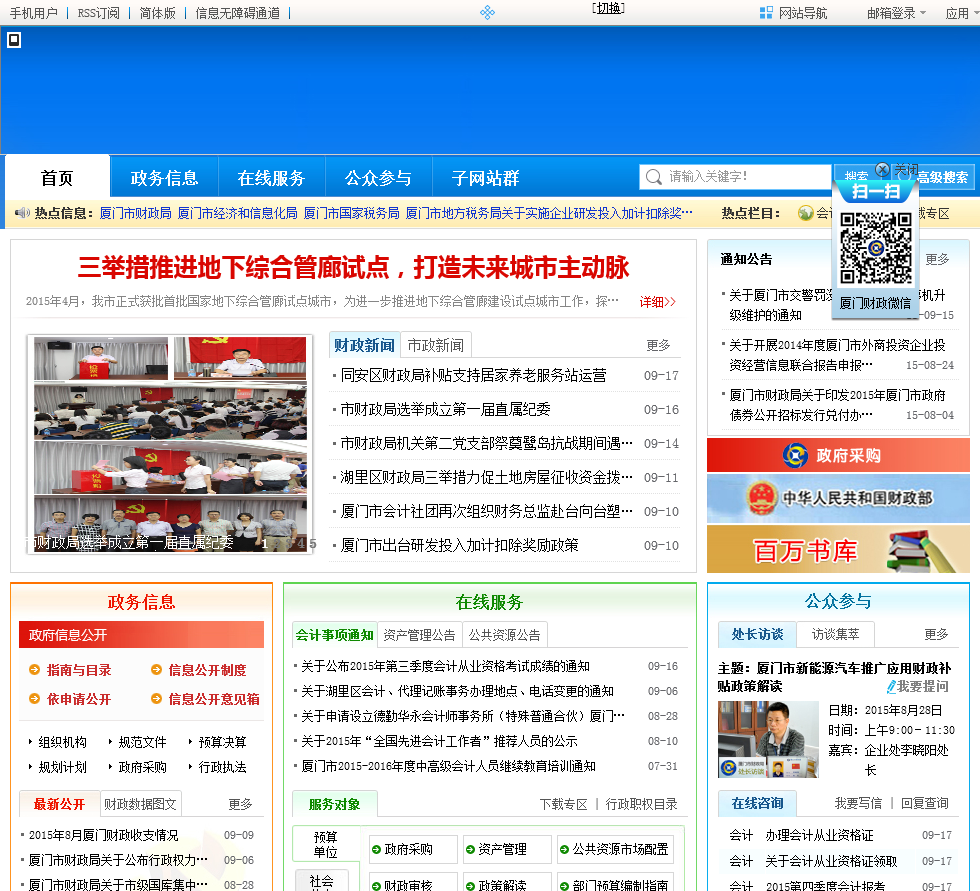Click the 下载专区 link
The height and width of the screenshot is (891, 980).
pos(564,804)
